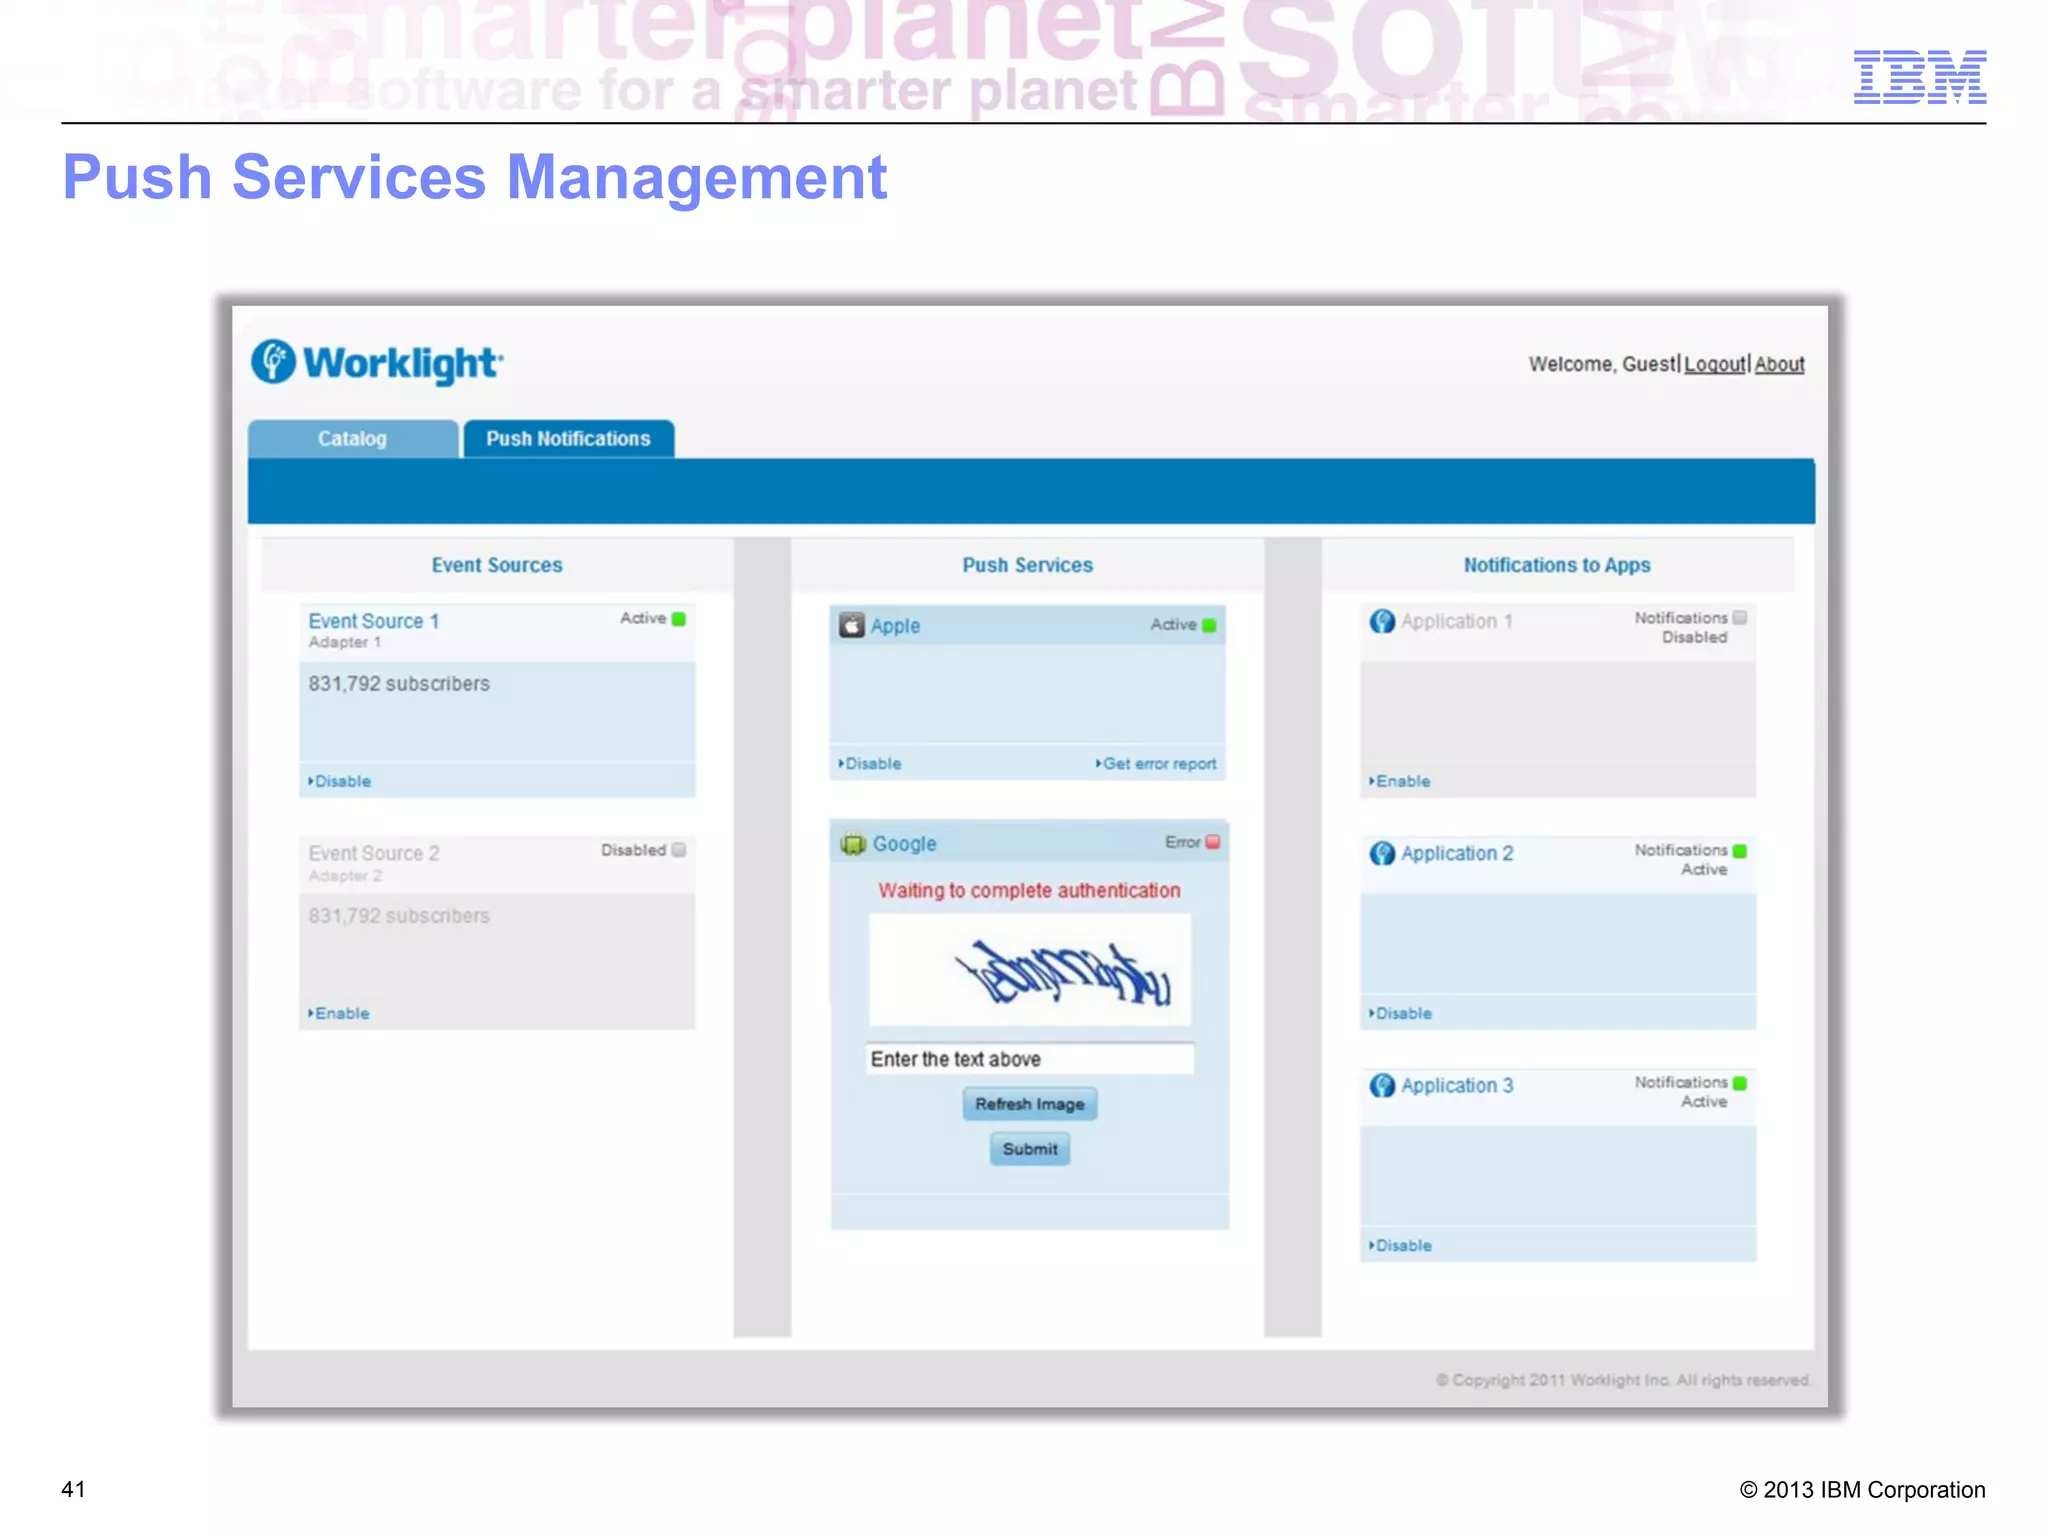This screenshot has height=1536, width=2048.
Task: Click the Push Services column header
Action: coord(1028,565)
